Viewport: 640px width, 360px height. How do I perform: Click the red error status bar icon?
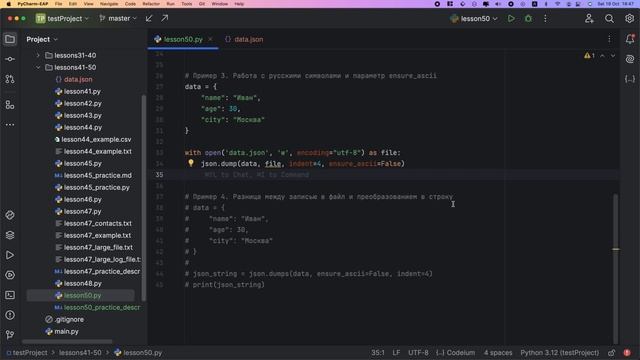[627, 353]
